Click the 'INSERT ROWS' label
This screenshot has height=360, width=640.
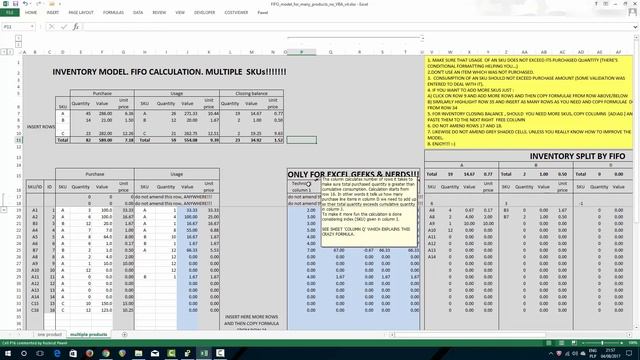point(40,127)
